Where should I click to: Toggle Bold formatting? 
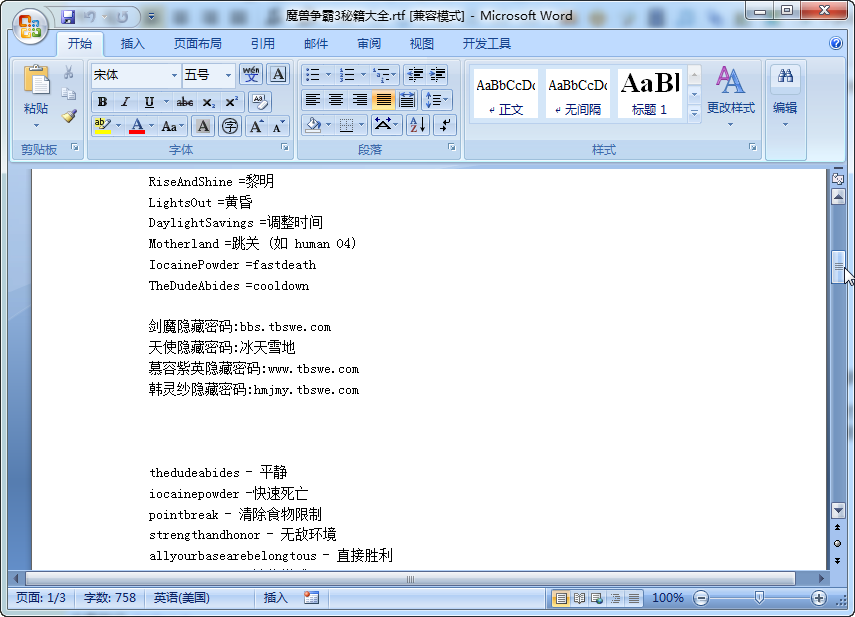click(103, 102)
